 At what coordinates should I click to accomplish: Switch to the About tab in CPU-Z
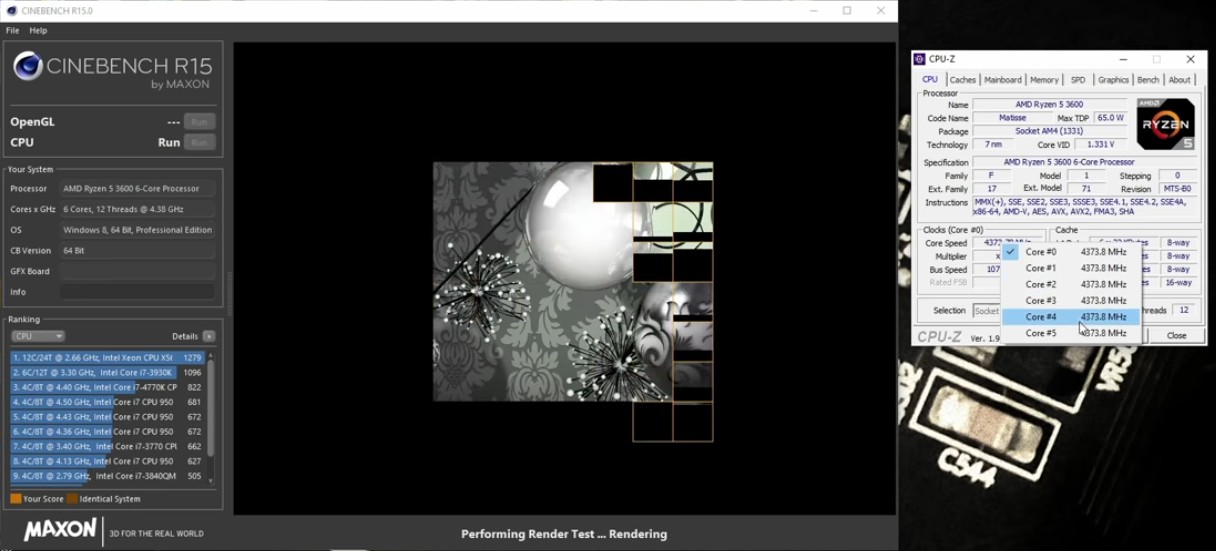point(1180,80)
